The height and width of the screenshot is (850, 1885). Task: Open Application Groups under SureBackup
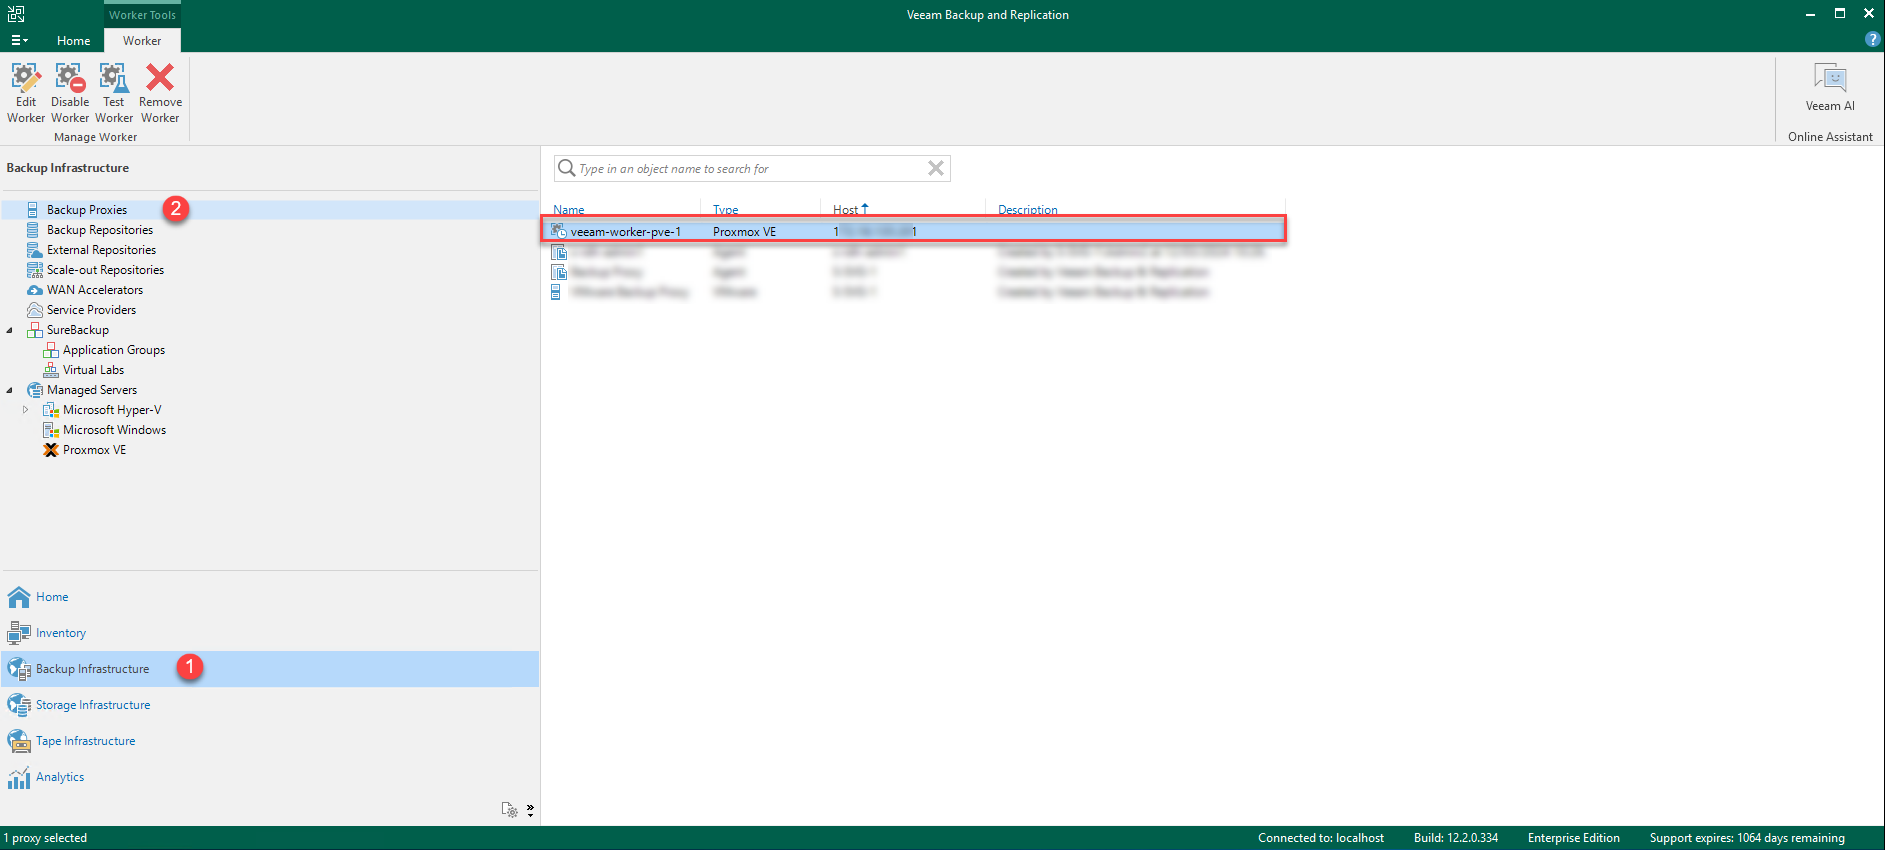(x=114, y=350)
